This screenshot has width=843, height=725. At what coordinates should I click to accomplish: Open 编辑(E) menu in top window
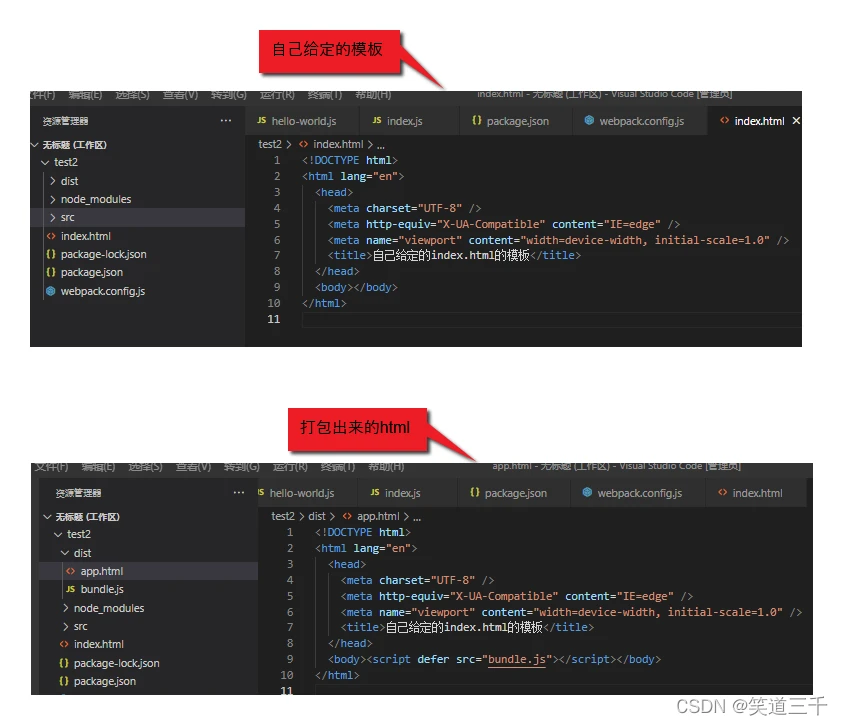tap(85, 95)
